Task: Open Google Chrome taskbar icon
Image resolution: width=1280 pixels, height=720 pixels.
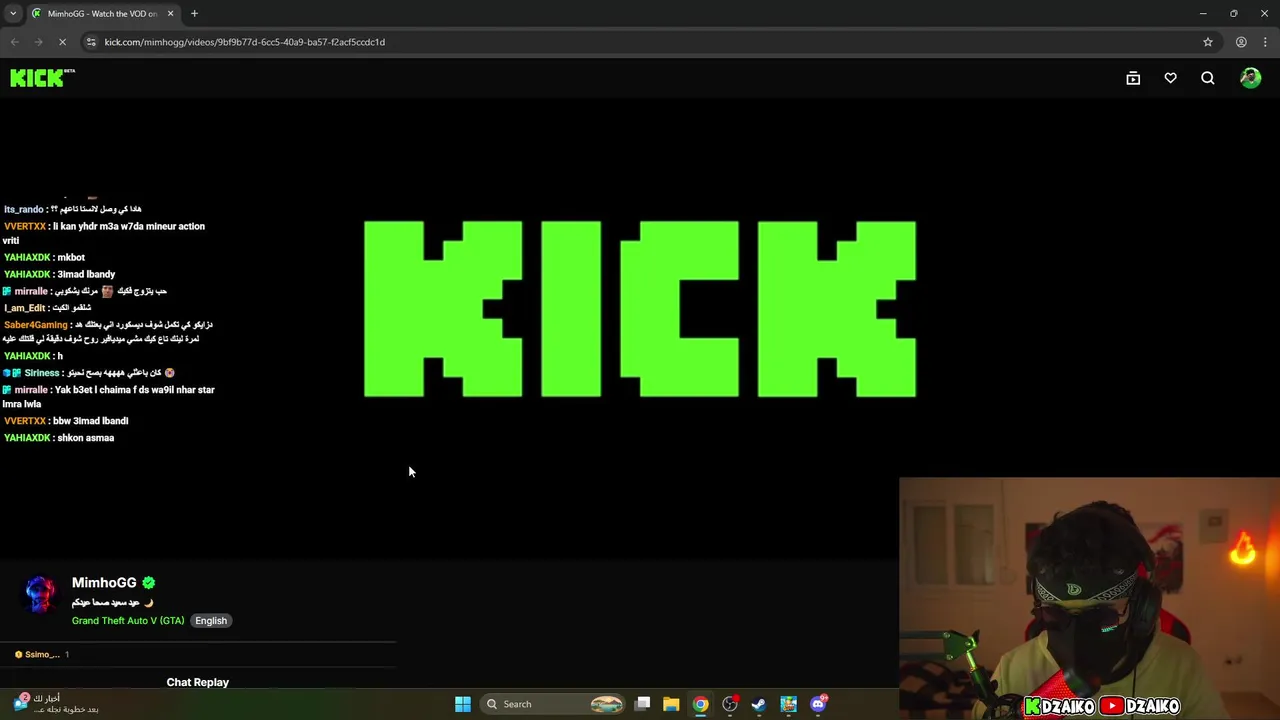Action: click(701, 704)
